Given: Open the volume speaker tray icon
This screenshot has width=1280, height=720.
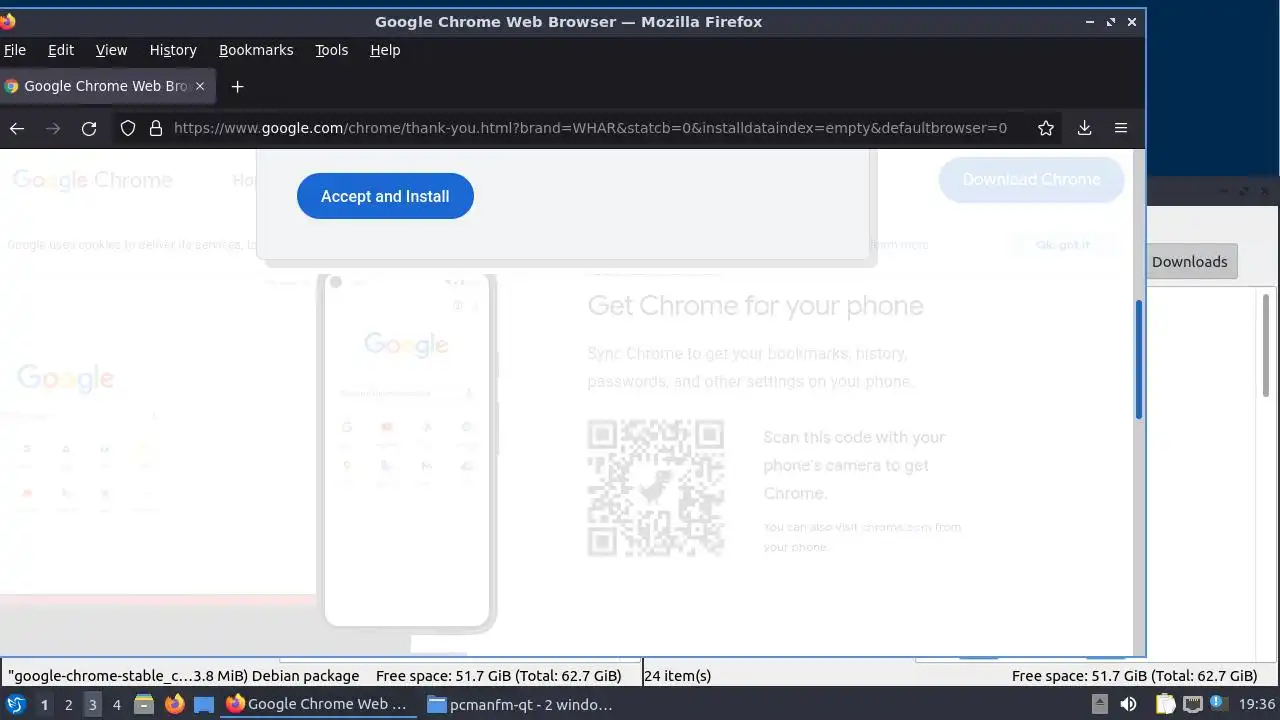Looking at the screenshot, I should click(x=1129, y=704).
